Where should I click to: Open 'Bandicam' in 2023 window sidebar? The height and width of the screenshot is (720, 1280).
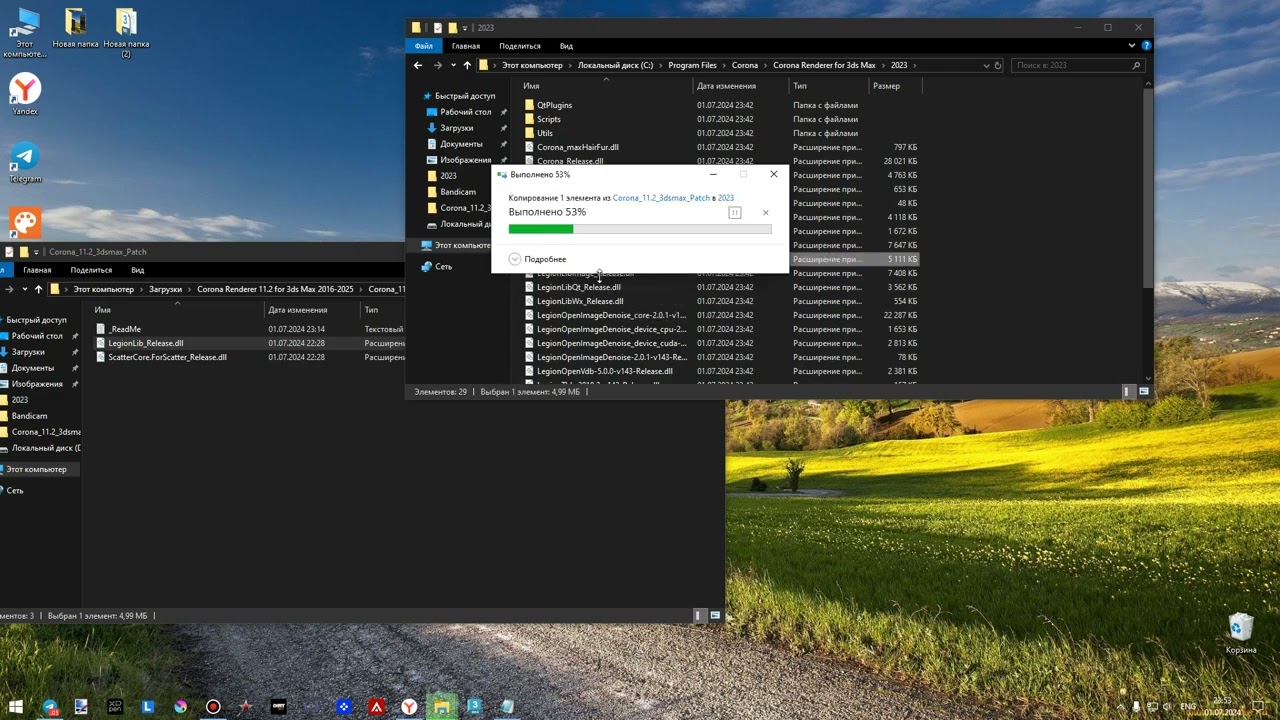(458, 192)
